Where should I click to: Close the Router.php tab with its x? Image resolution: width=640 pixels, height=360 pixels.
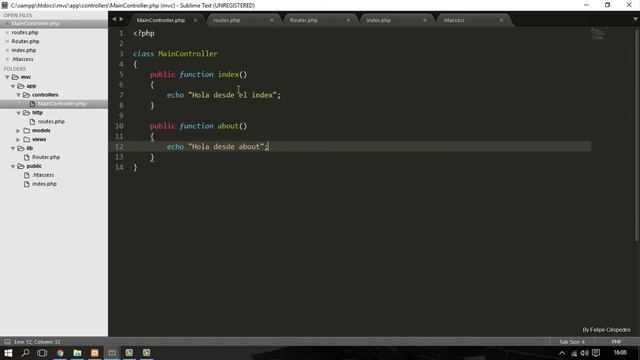pos(348,20)
